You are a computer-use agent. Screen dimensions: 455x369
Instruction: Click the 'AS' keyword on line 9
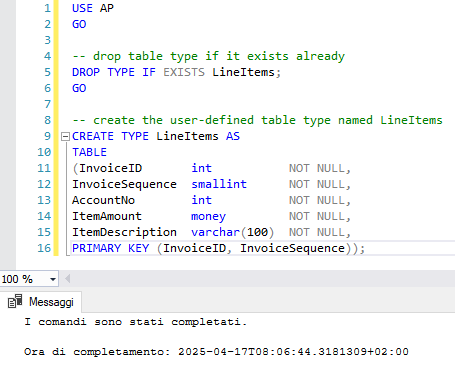point(233,136)
